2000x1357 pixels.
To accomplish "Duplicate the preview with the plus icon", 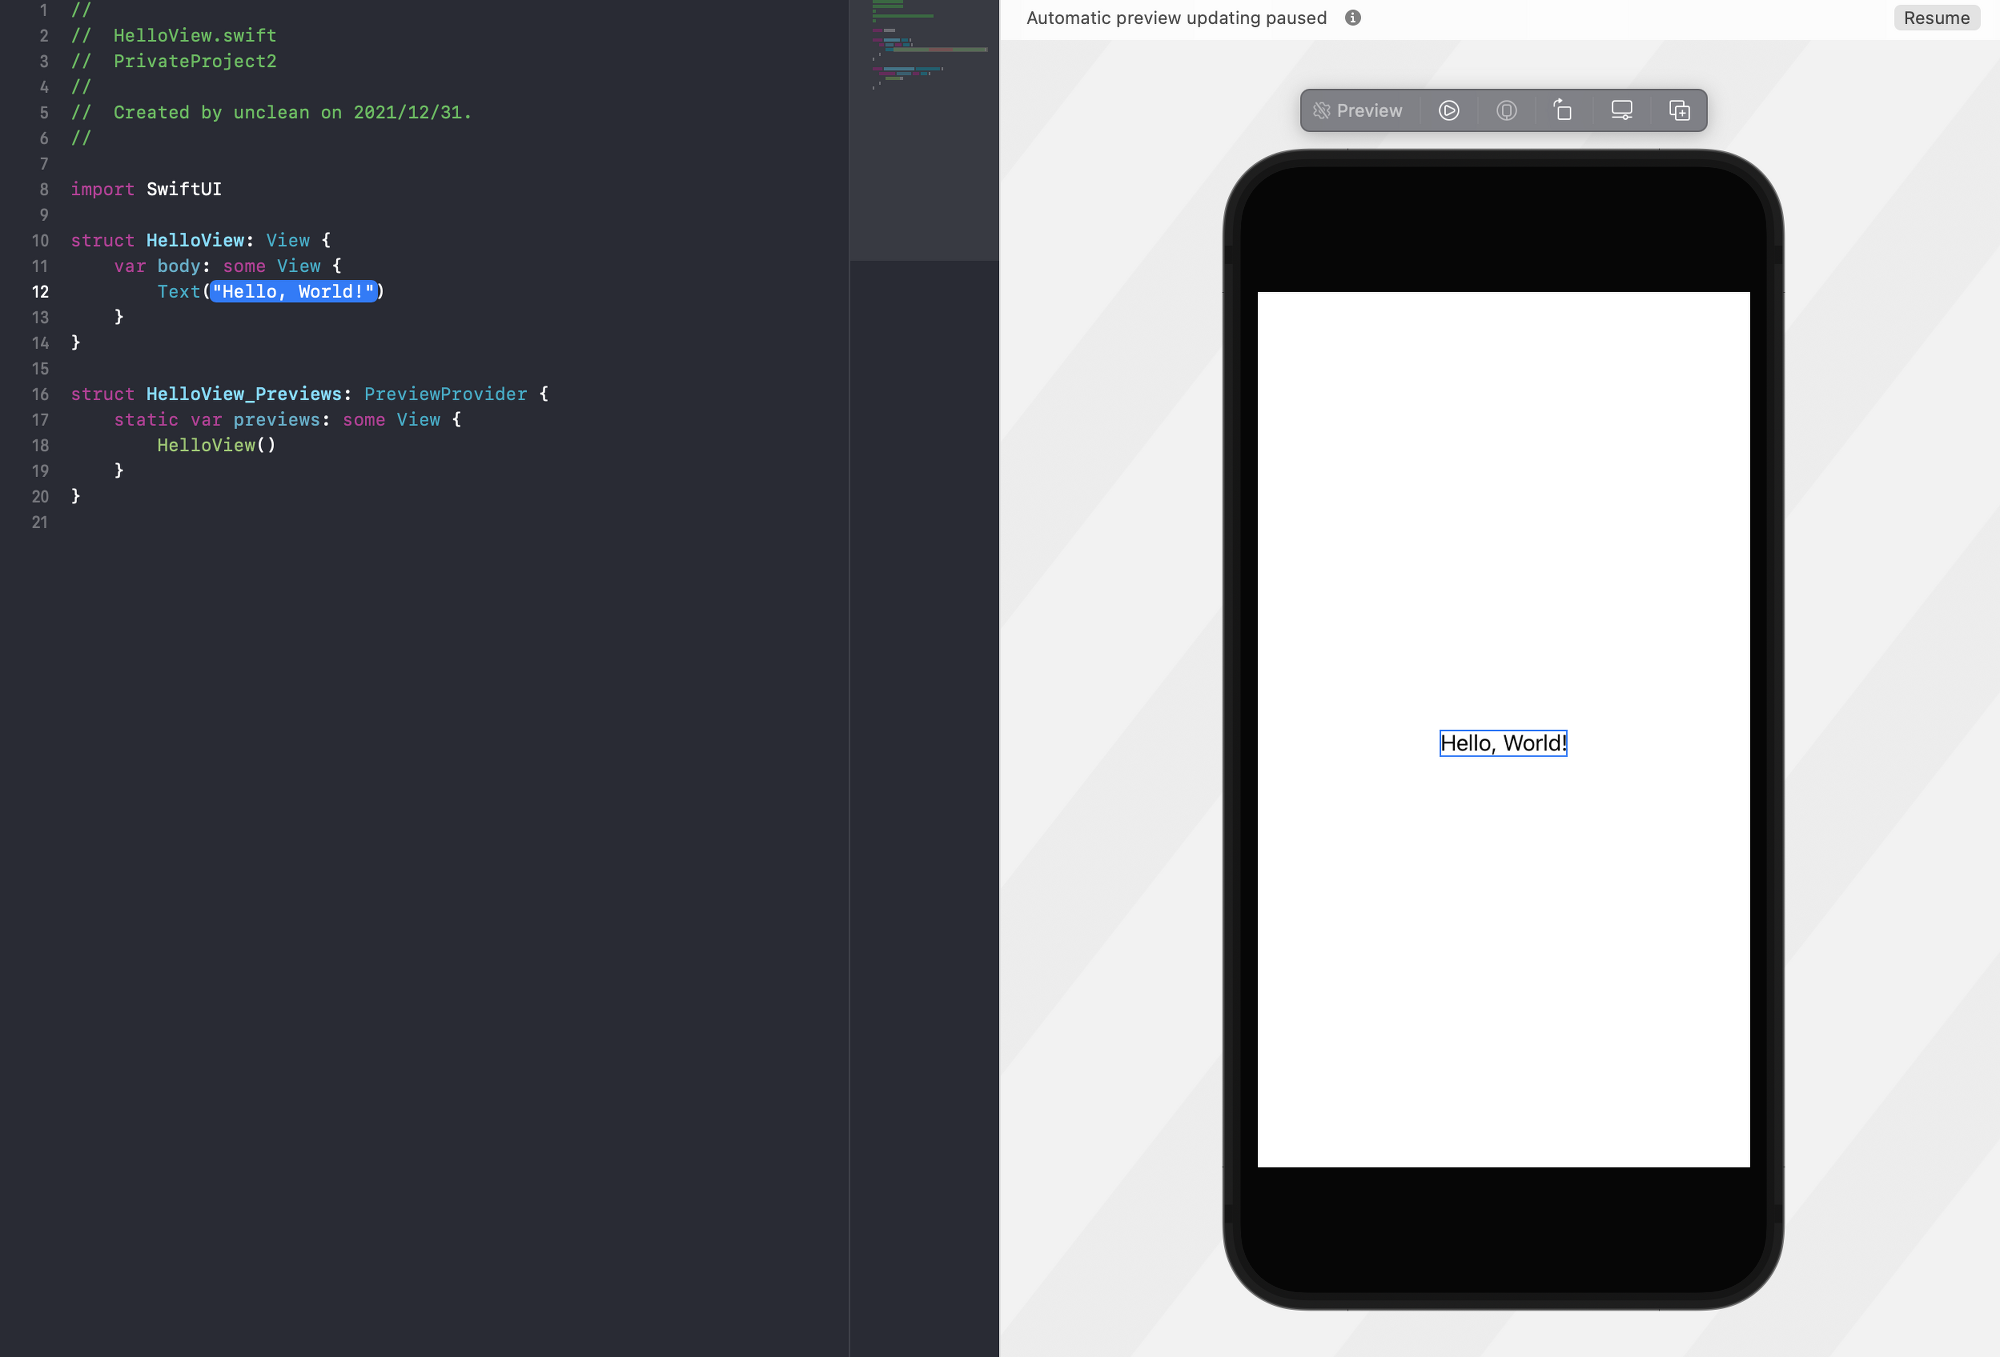I will pyautogui.click(x=1680, y=111).
